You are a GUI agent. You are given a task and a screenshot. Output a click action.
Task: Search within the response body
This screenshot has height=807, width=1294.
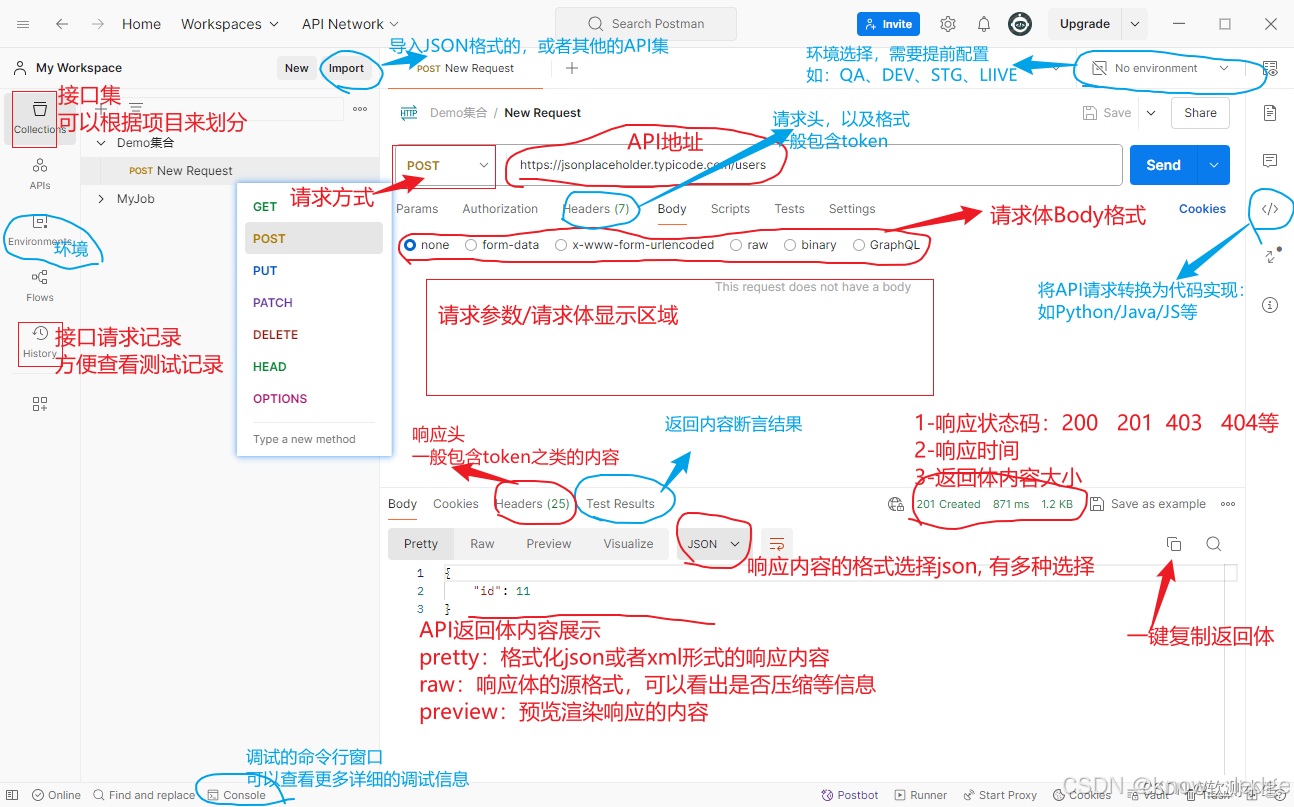click(1212, 543)
